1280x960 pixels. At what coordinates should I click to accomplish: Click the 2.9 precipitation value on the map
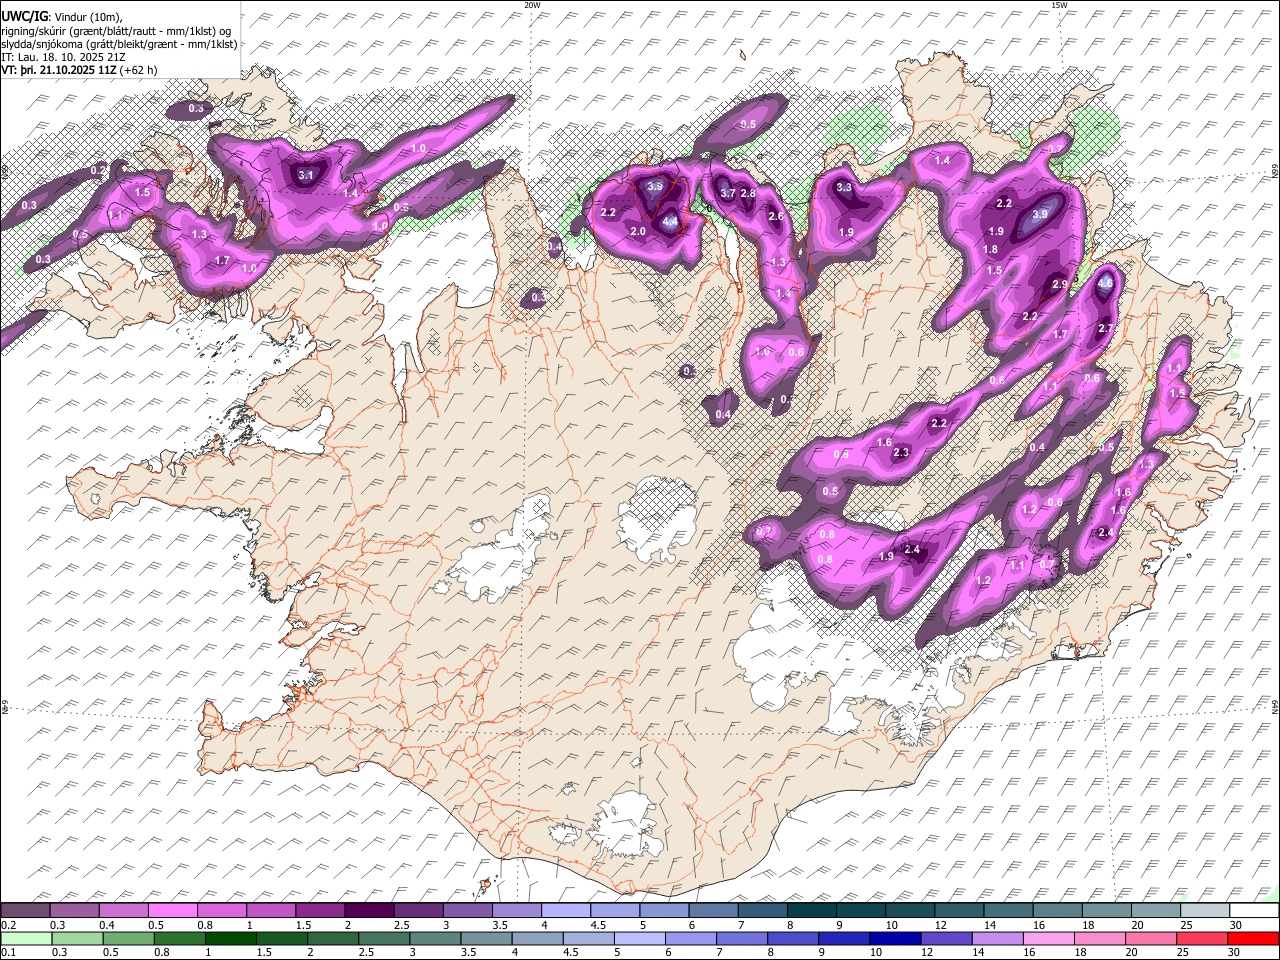(1060, 285)
